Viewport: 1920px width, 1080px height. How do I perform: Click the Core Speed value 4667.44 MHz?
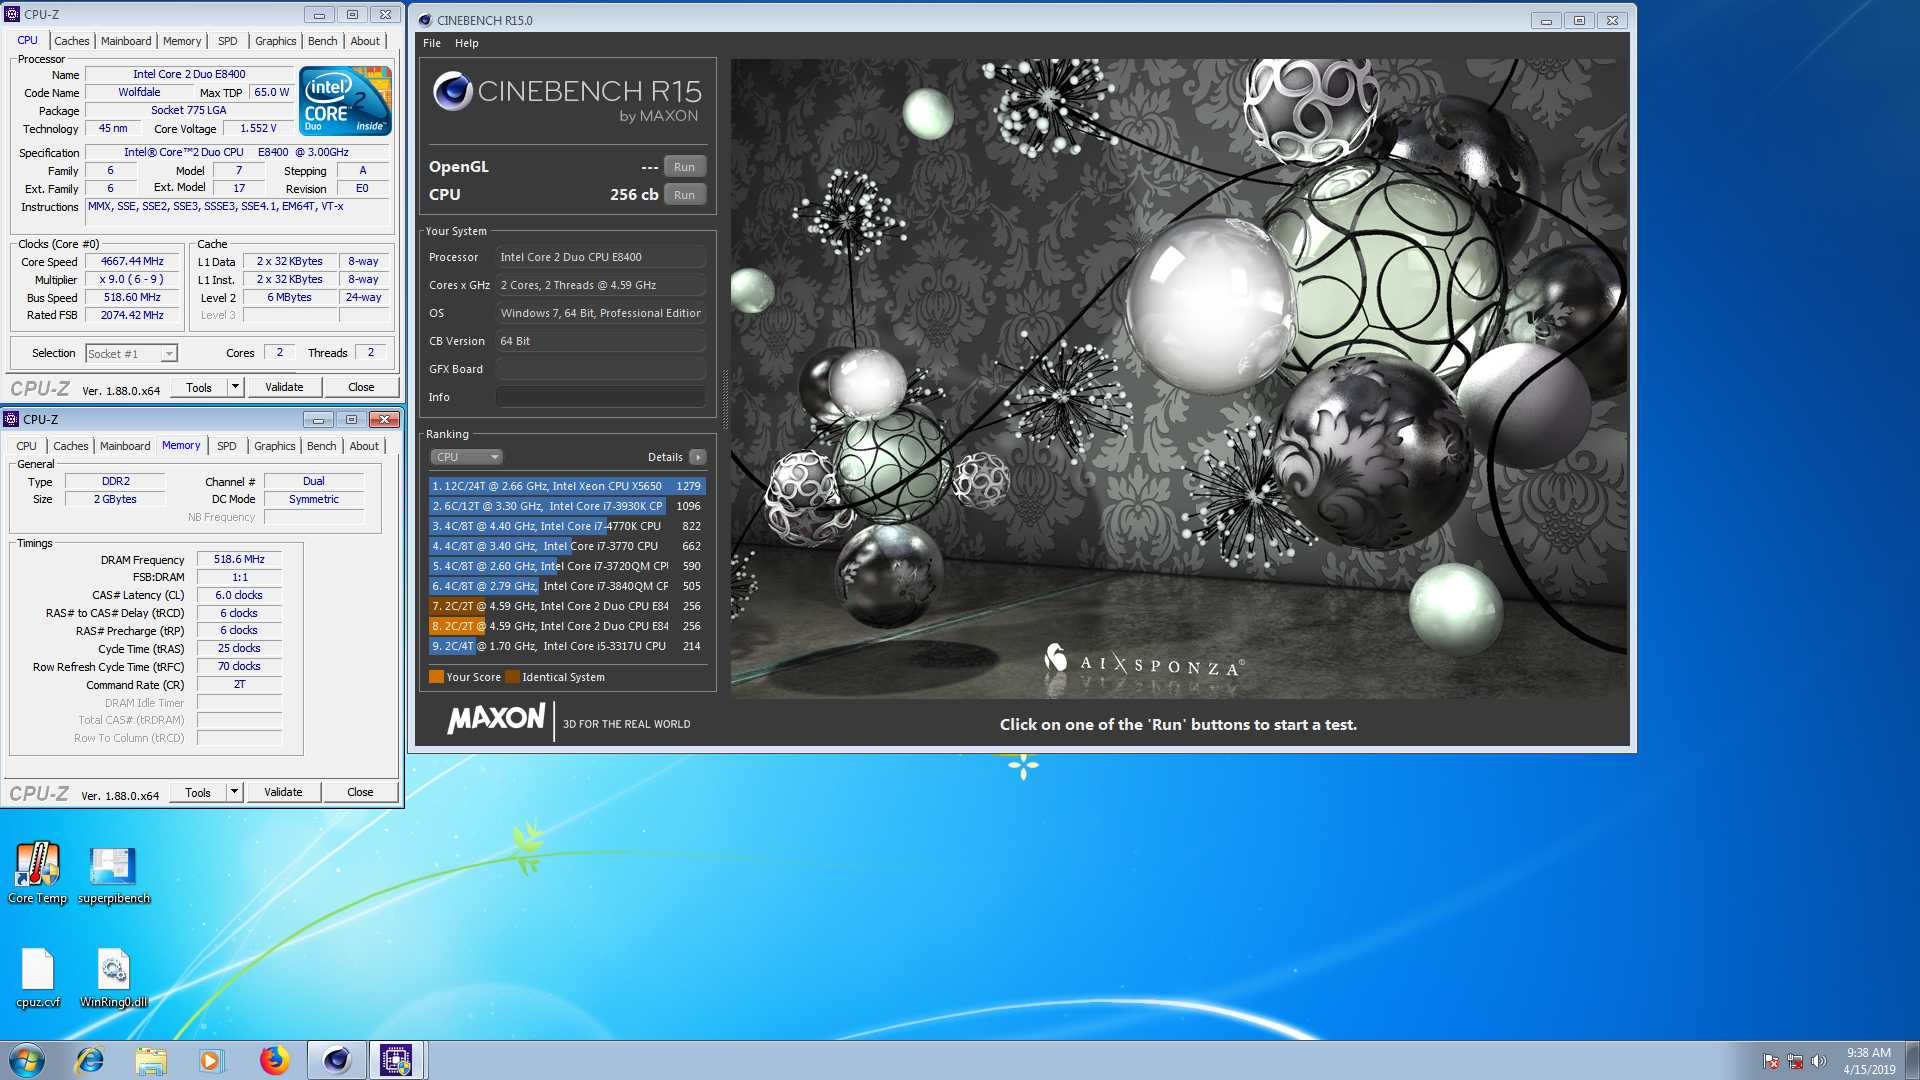[132, 261]
